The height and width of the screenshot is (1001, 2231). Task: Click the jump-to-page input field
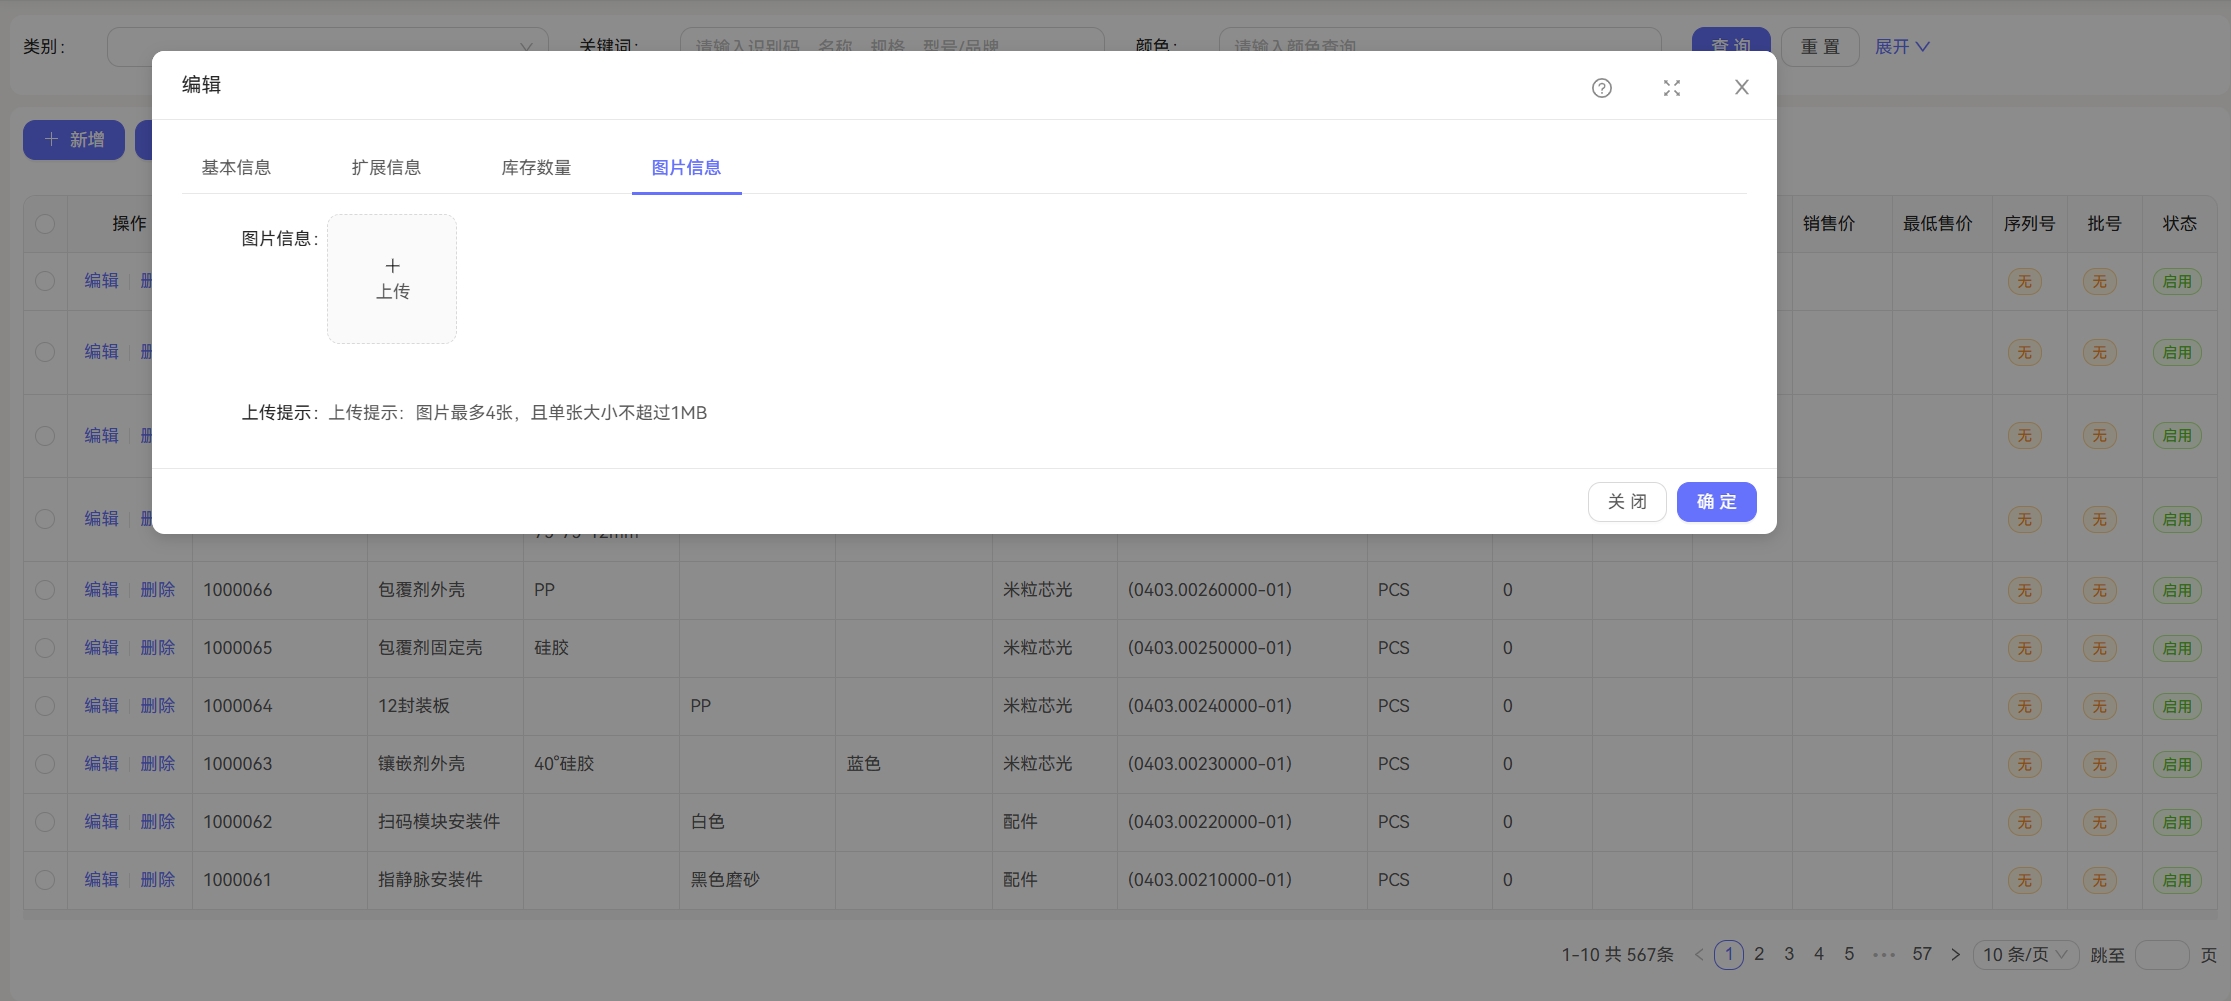click(x=2161, y=955)
